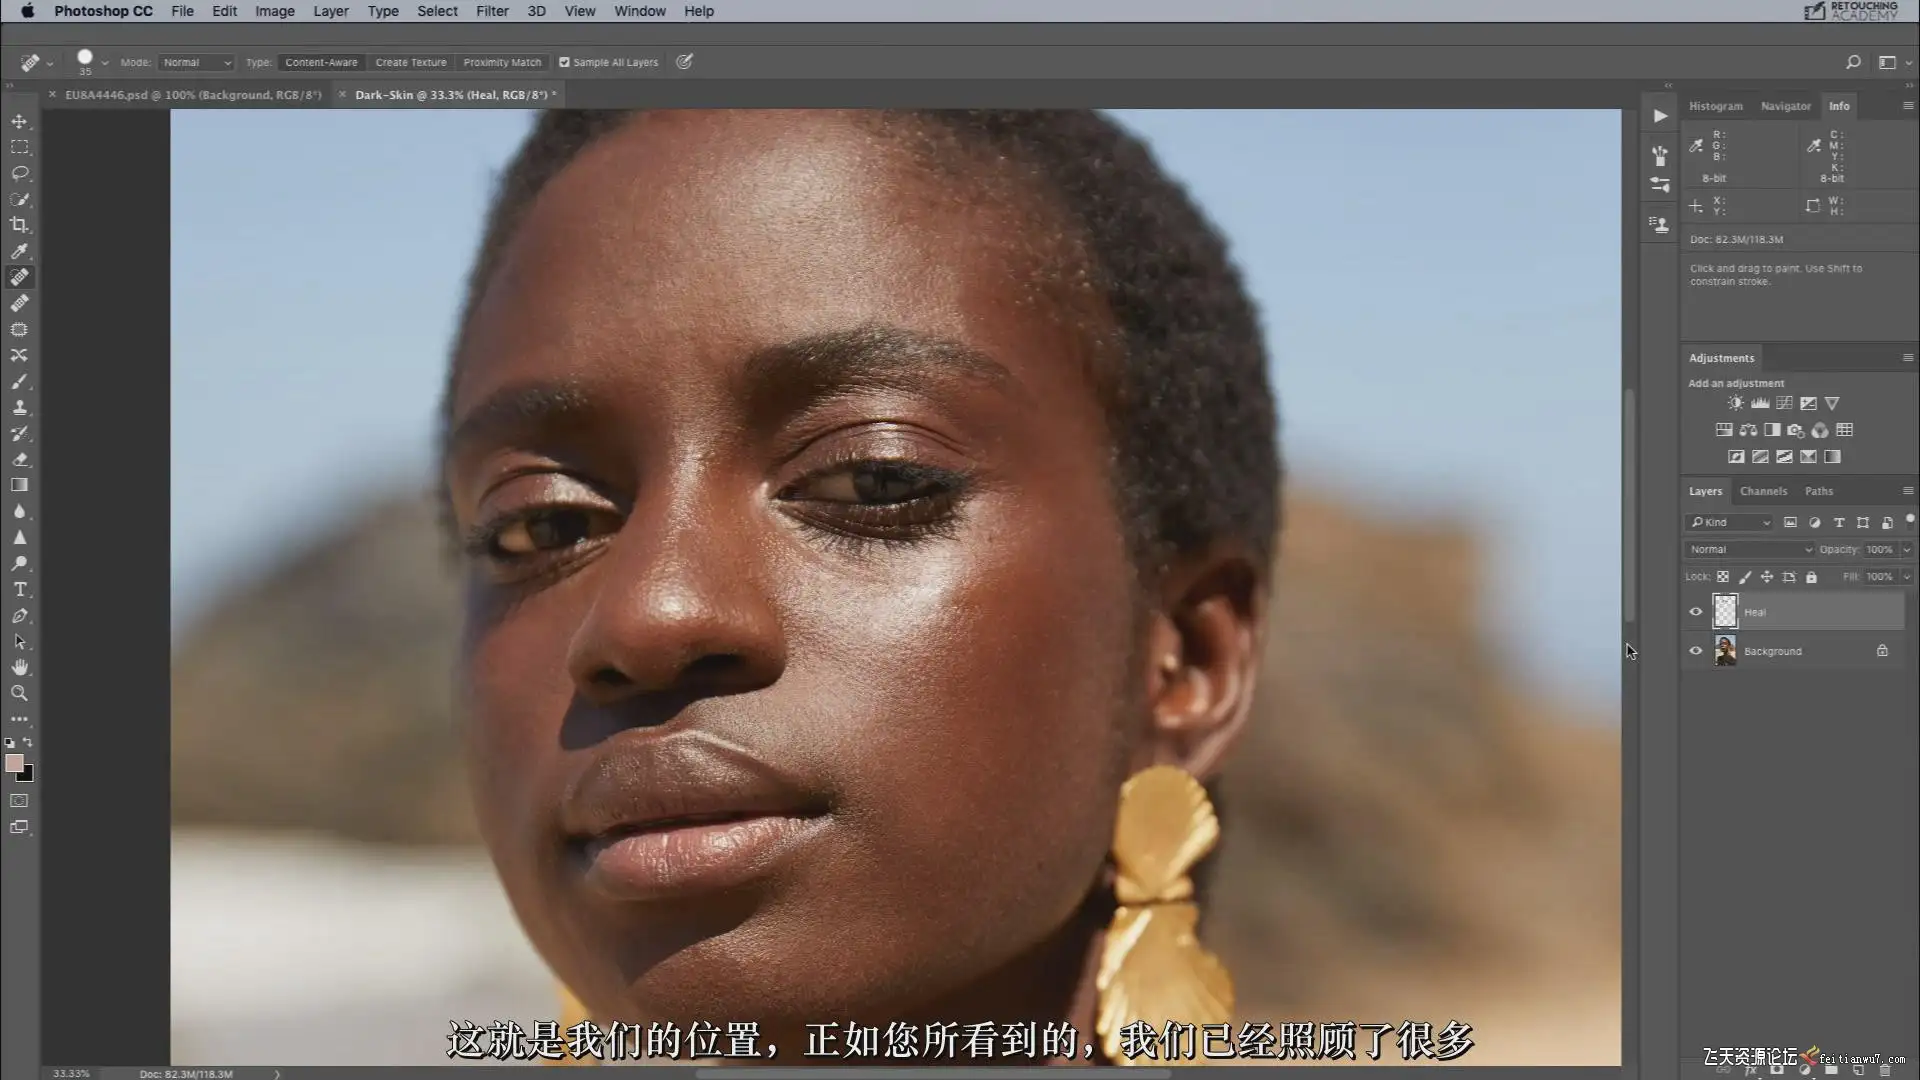Select the Horizontal Type tool
The image size is (1920, 1080).
(19, 589)
